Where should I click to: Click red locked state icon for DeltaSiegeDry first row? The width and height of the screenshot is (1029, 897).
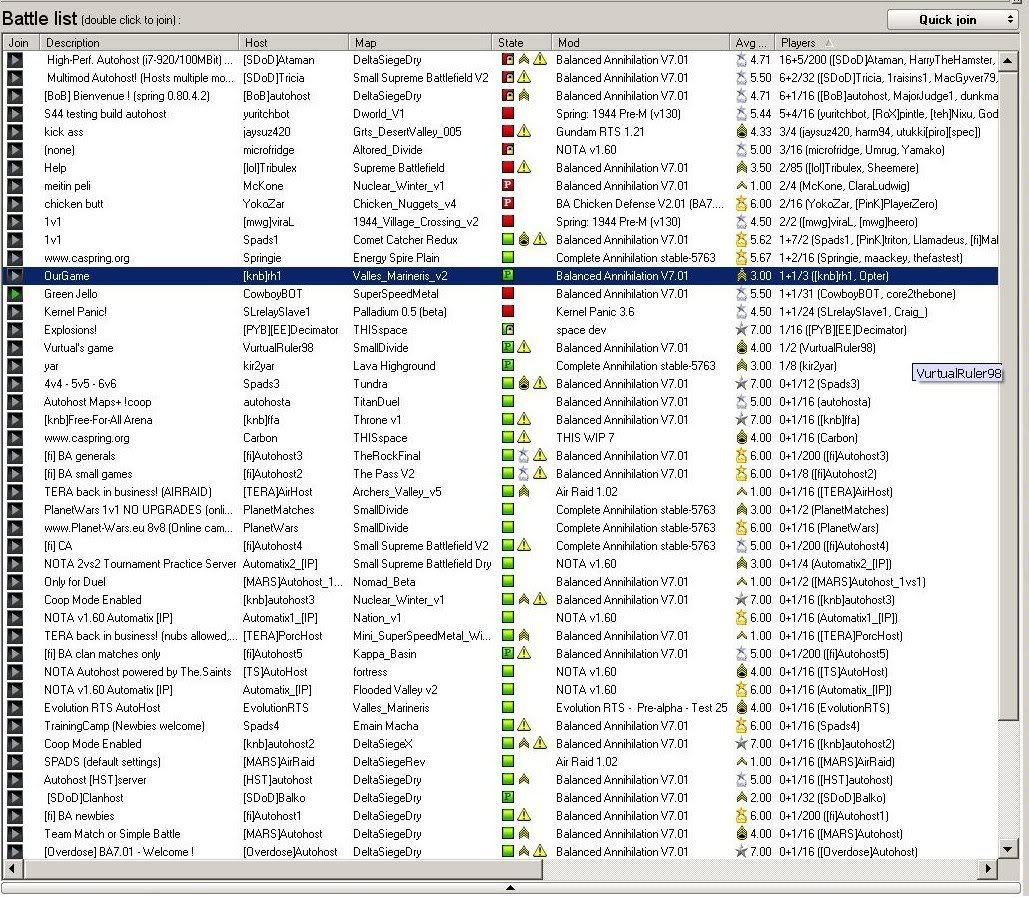click(x=507, y=59)
